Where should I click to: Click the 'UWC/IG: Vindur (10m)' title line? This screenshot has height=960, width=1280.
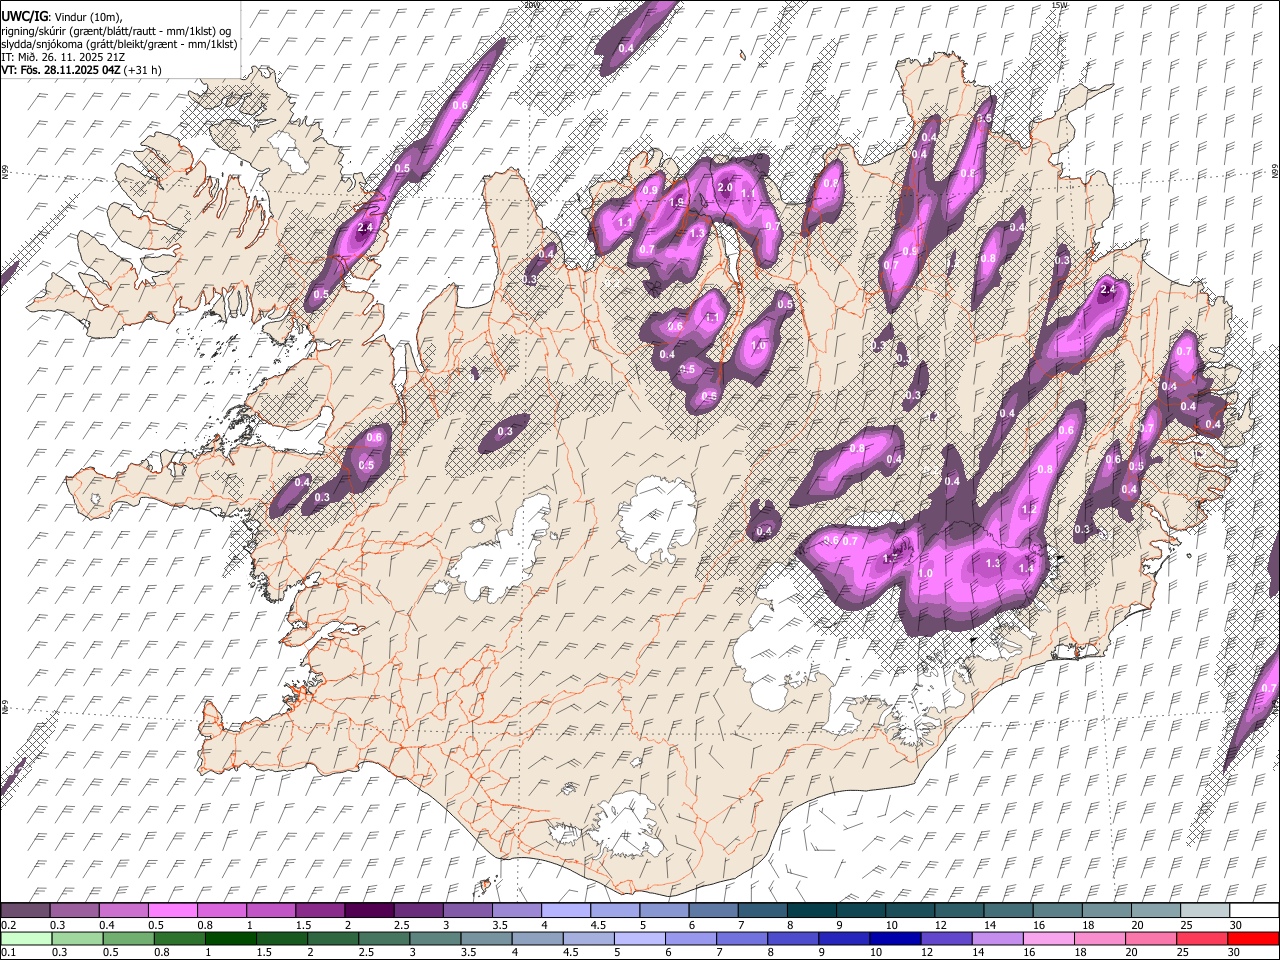[x=62, y=17]
